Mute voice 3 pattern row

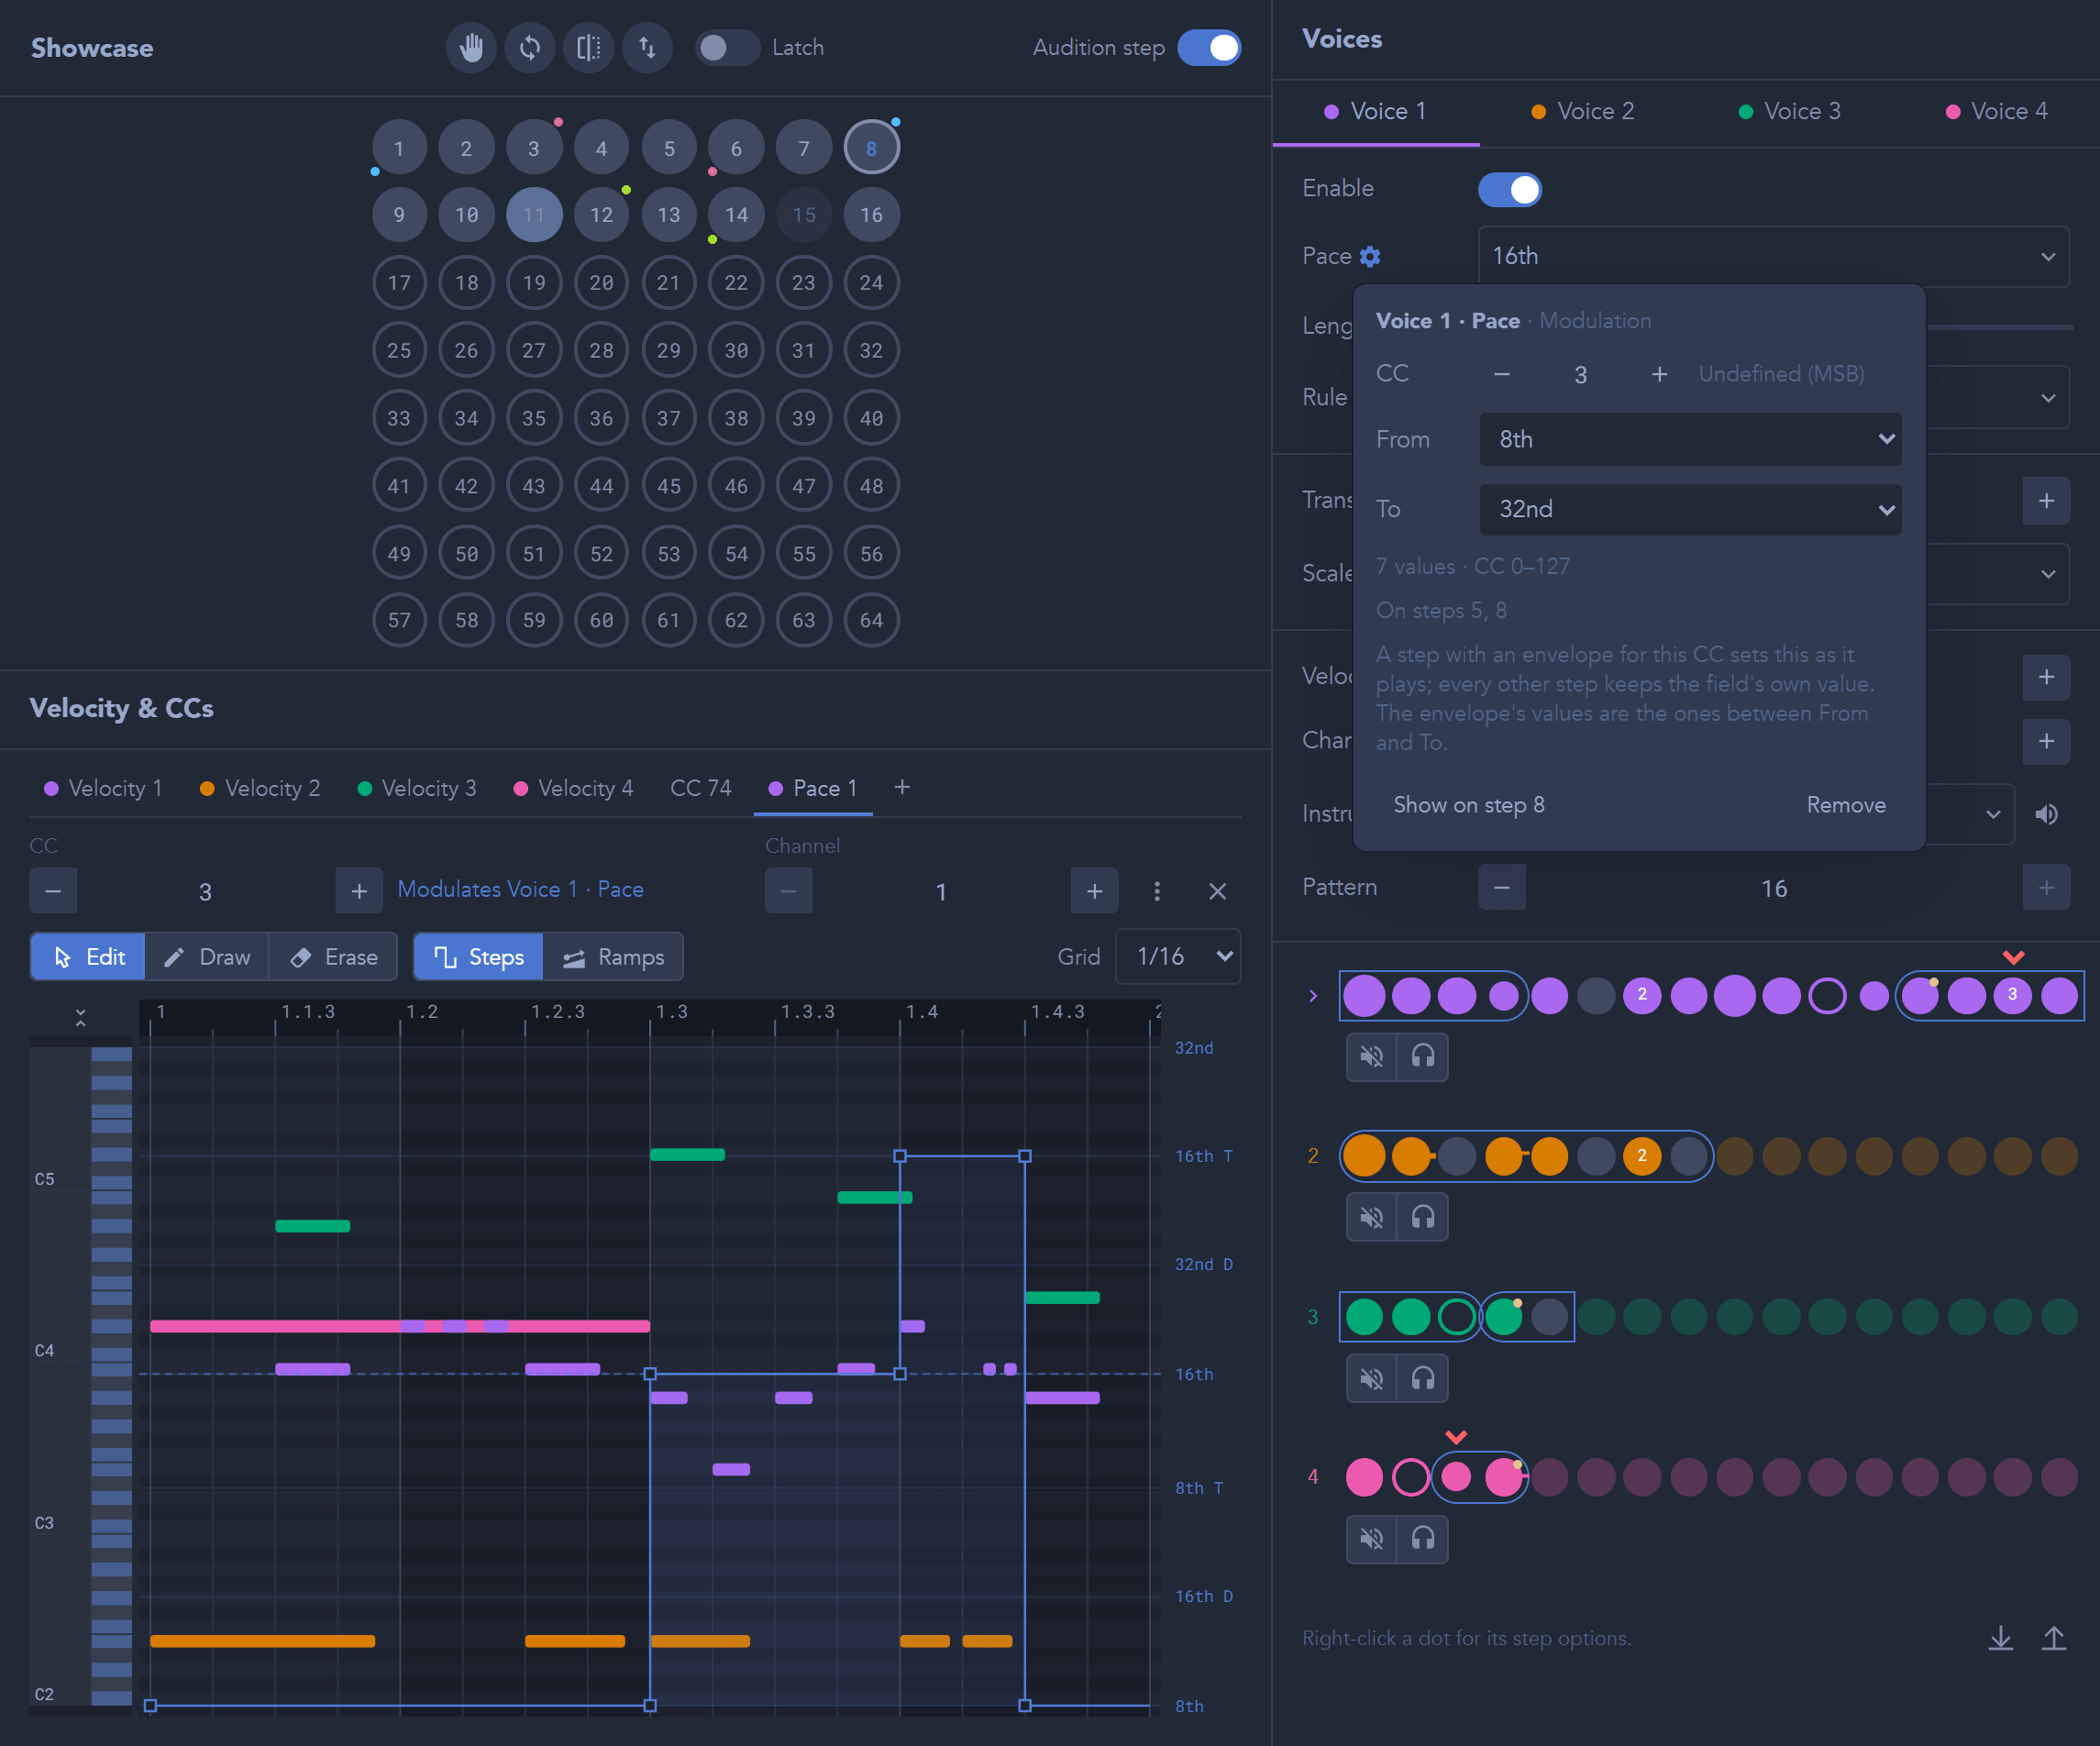coord(1372,1379)
